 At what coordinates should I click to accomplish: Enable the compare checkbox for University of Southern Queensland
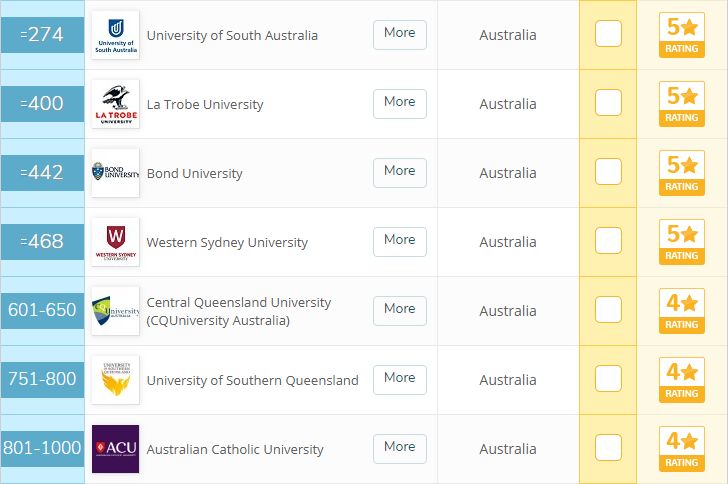(608, 379)
